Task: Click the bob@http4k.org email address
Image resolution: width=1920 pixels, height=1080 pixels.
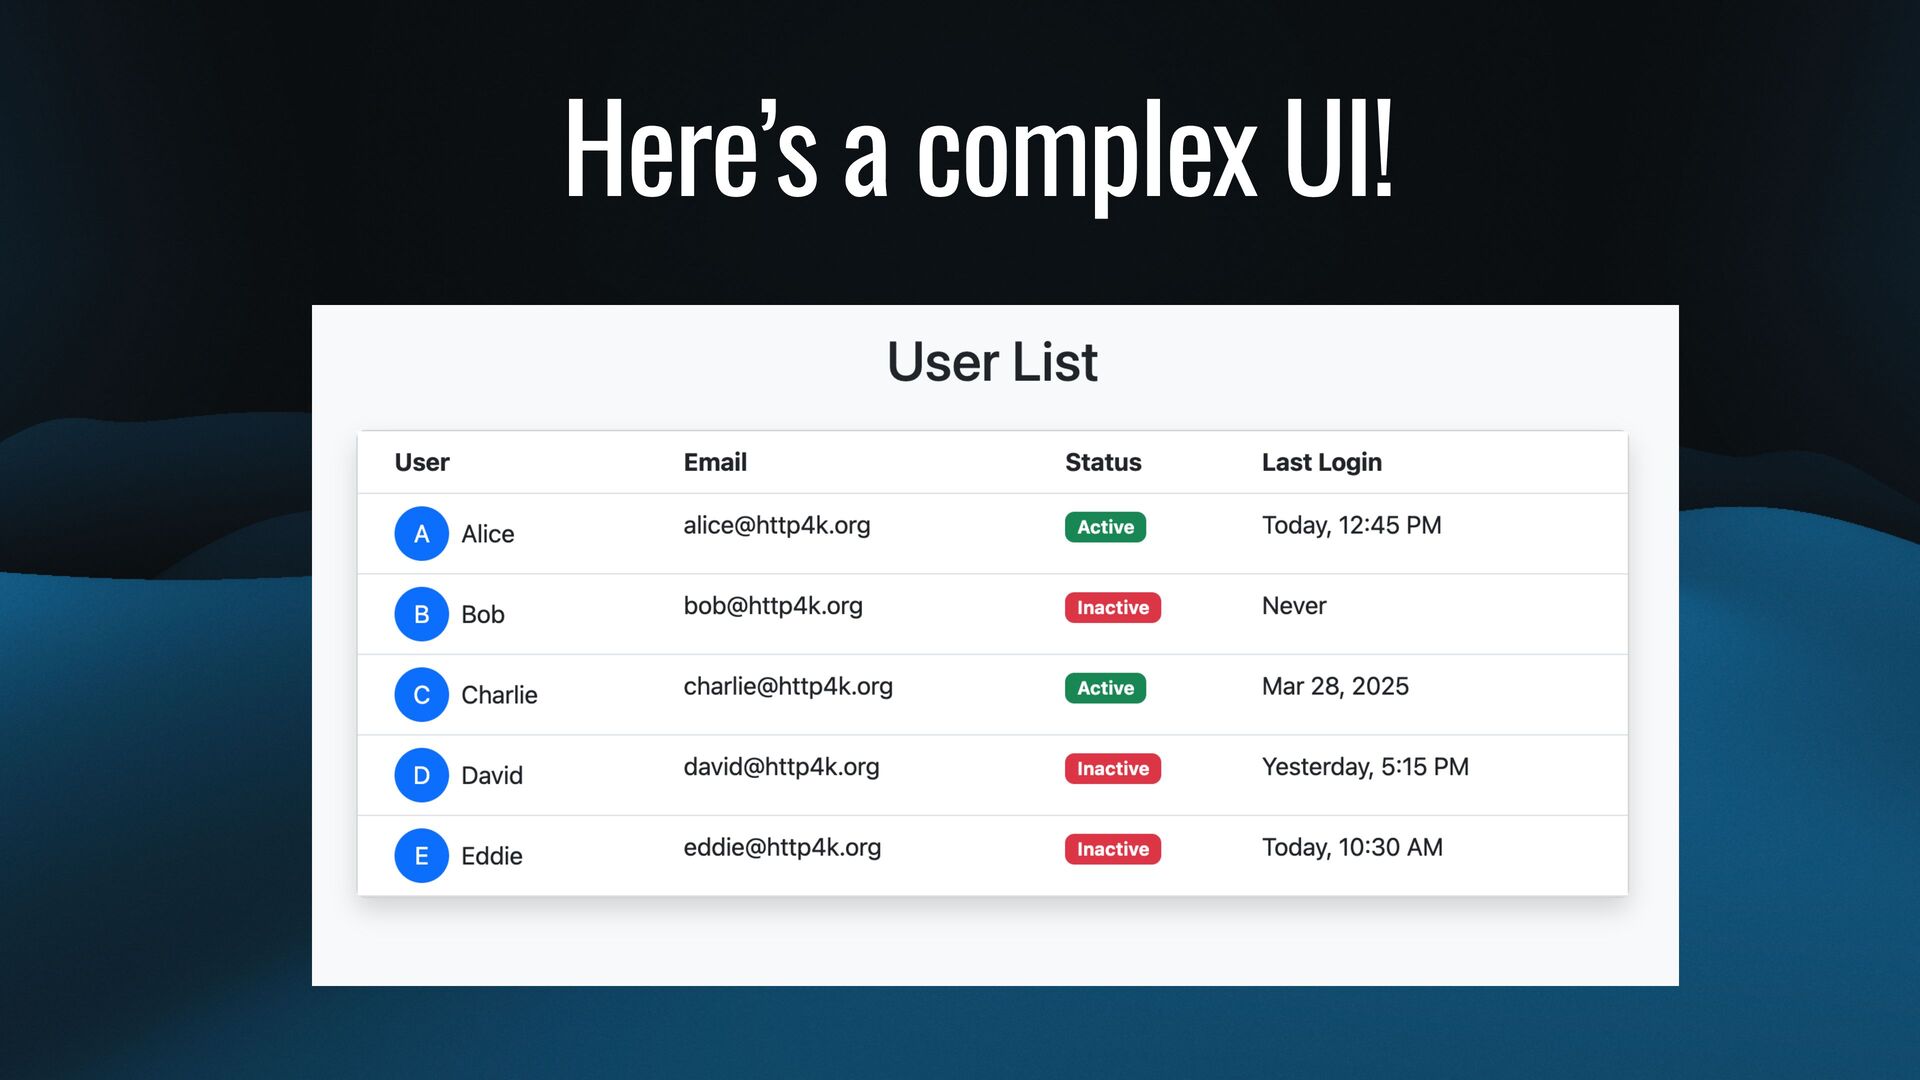Action: 772,606
